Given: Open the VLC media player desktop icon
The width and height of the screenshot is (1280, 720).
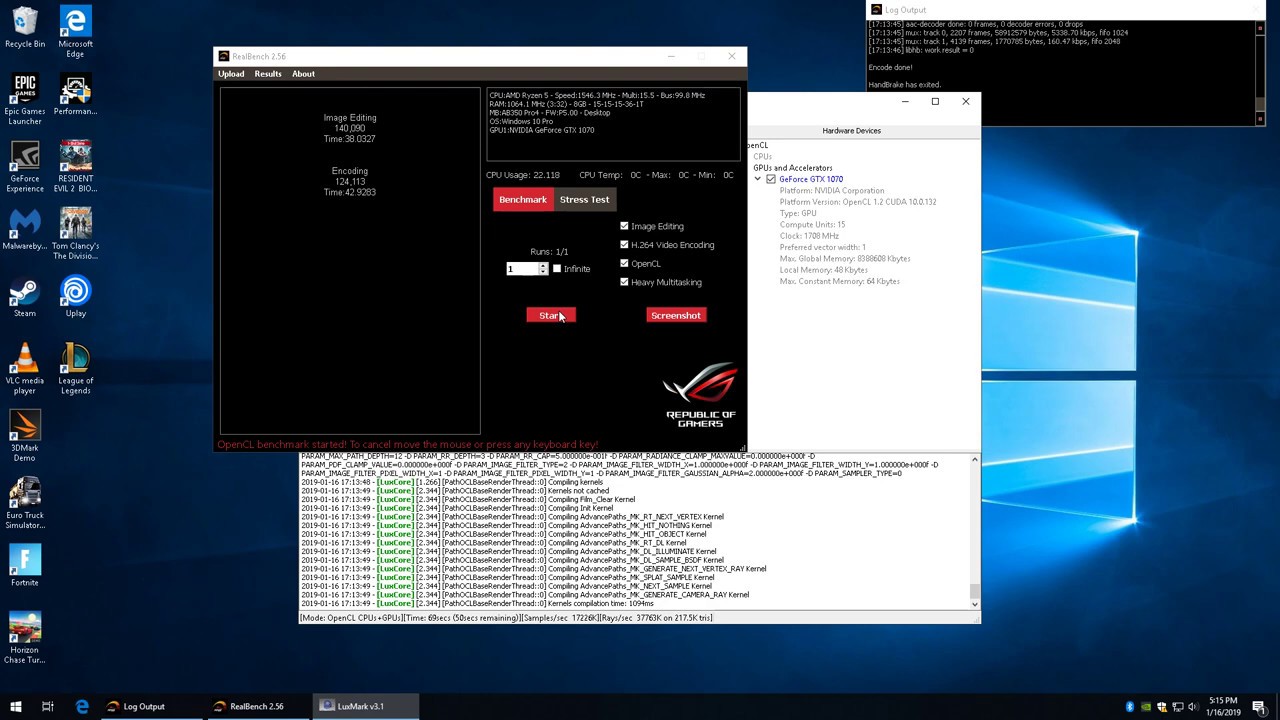Looking at the screenshot, I should (25, 369).
